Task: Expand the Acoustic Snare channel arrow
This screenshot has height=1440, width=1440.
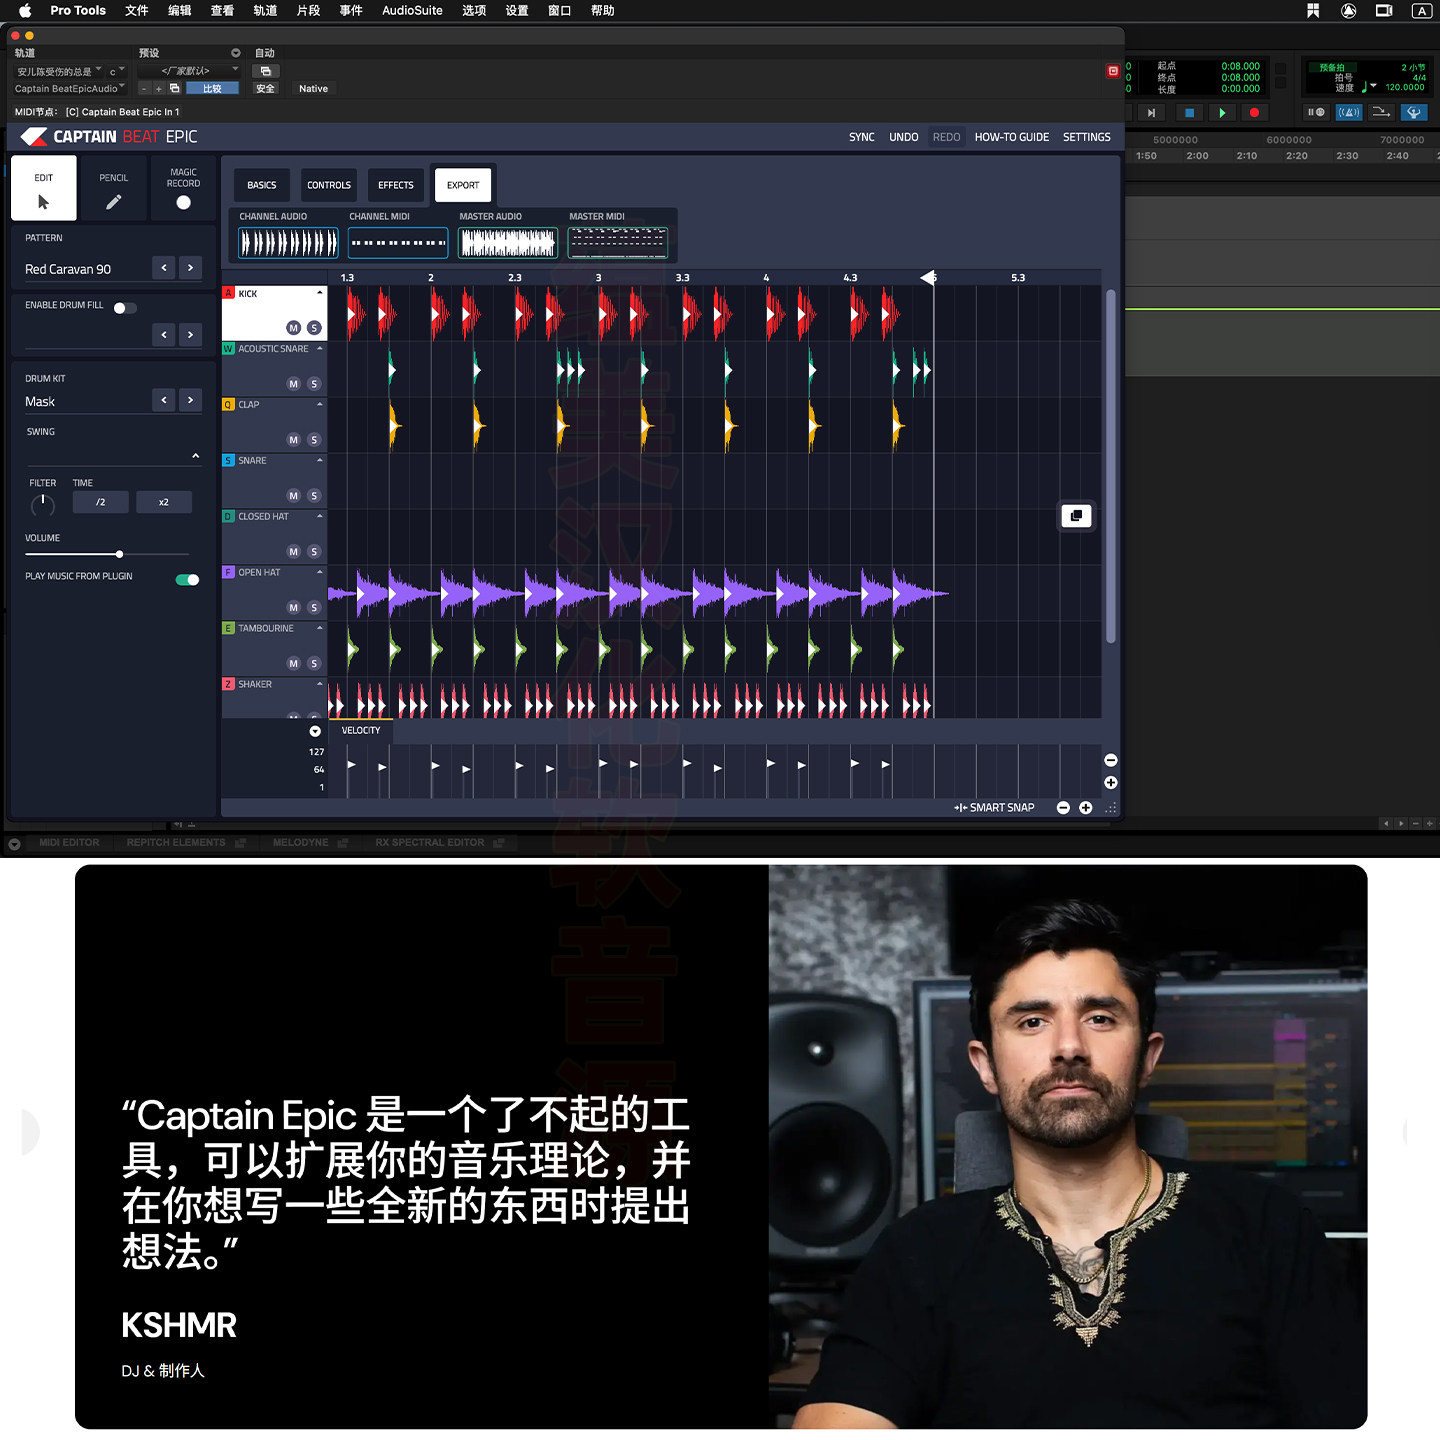Action: pos(320,349)
